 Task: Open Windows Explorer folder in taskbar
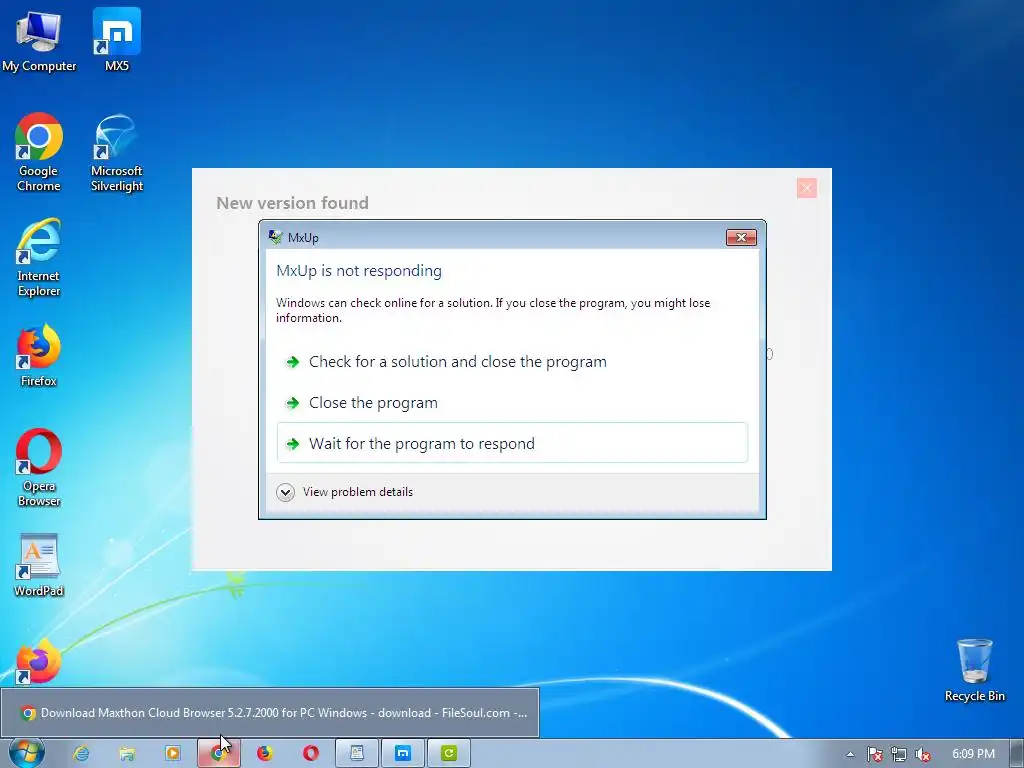(127, 754)
